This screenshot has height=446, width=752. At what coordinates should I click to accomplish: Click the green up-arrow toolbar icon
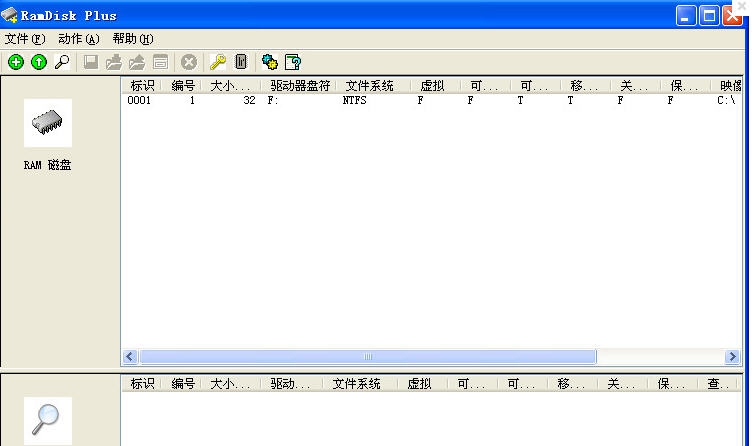39,62
